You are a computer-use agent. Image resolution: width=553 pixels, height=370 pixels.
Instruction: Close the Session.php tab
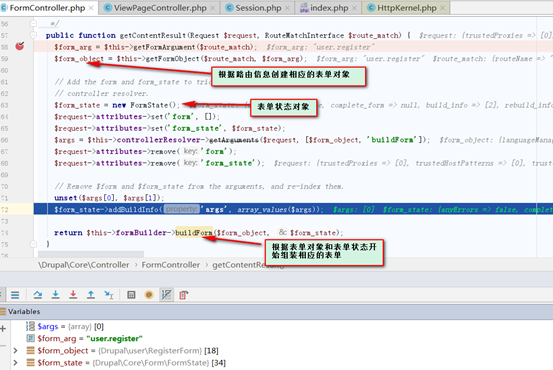click(287, 8)
